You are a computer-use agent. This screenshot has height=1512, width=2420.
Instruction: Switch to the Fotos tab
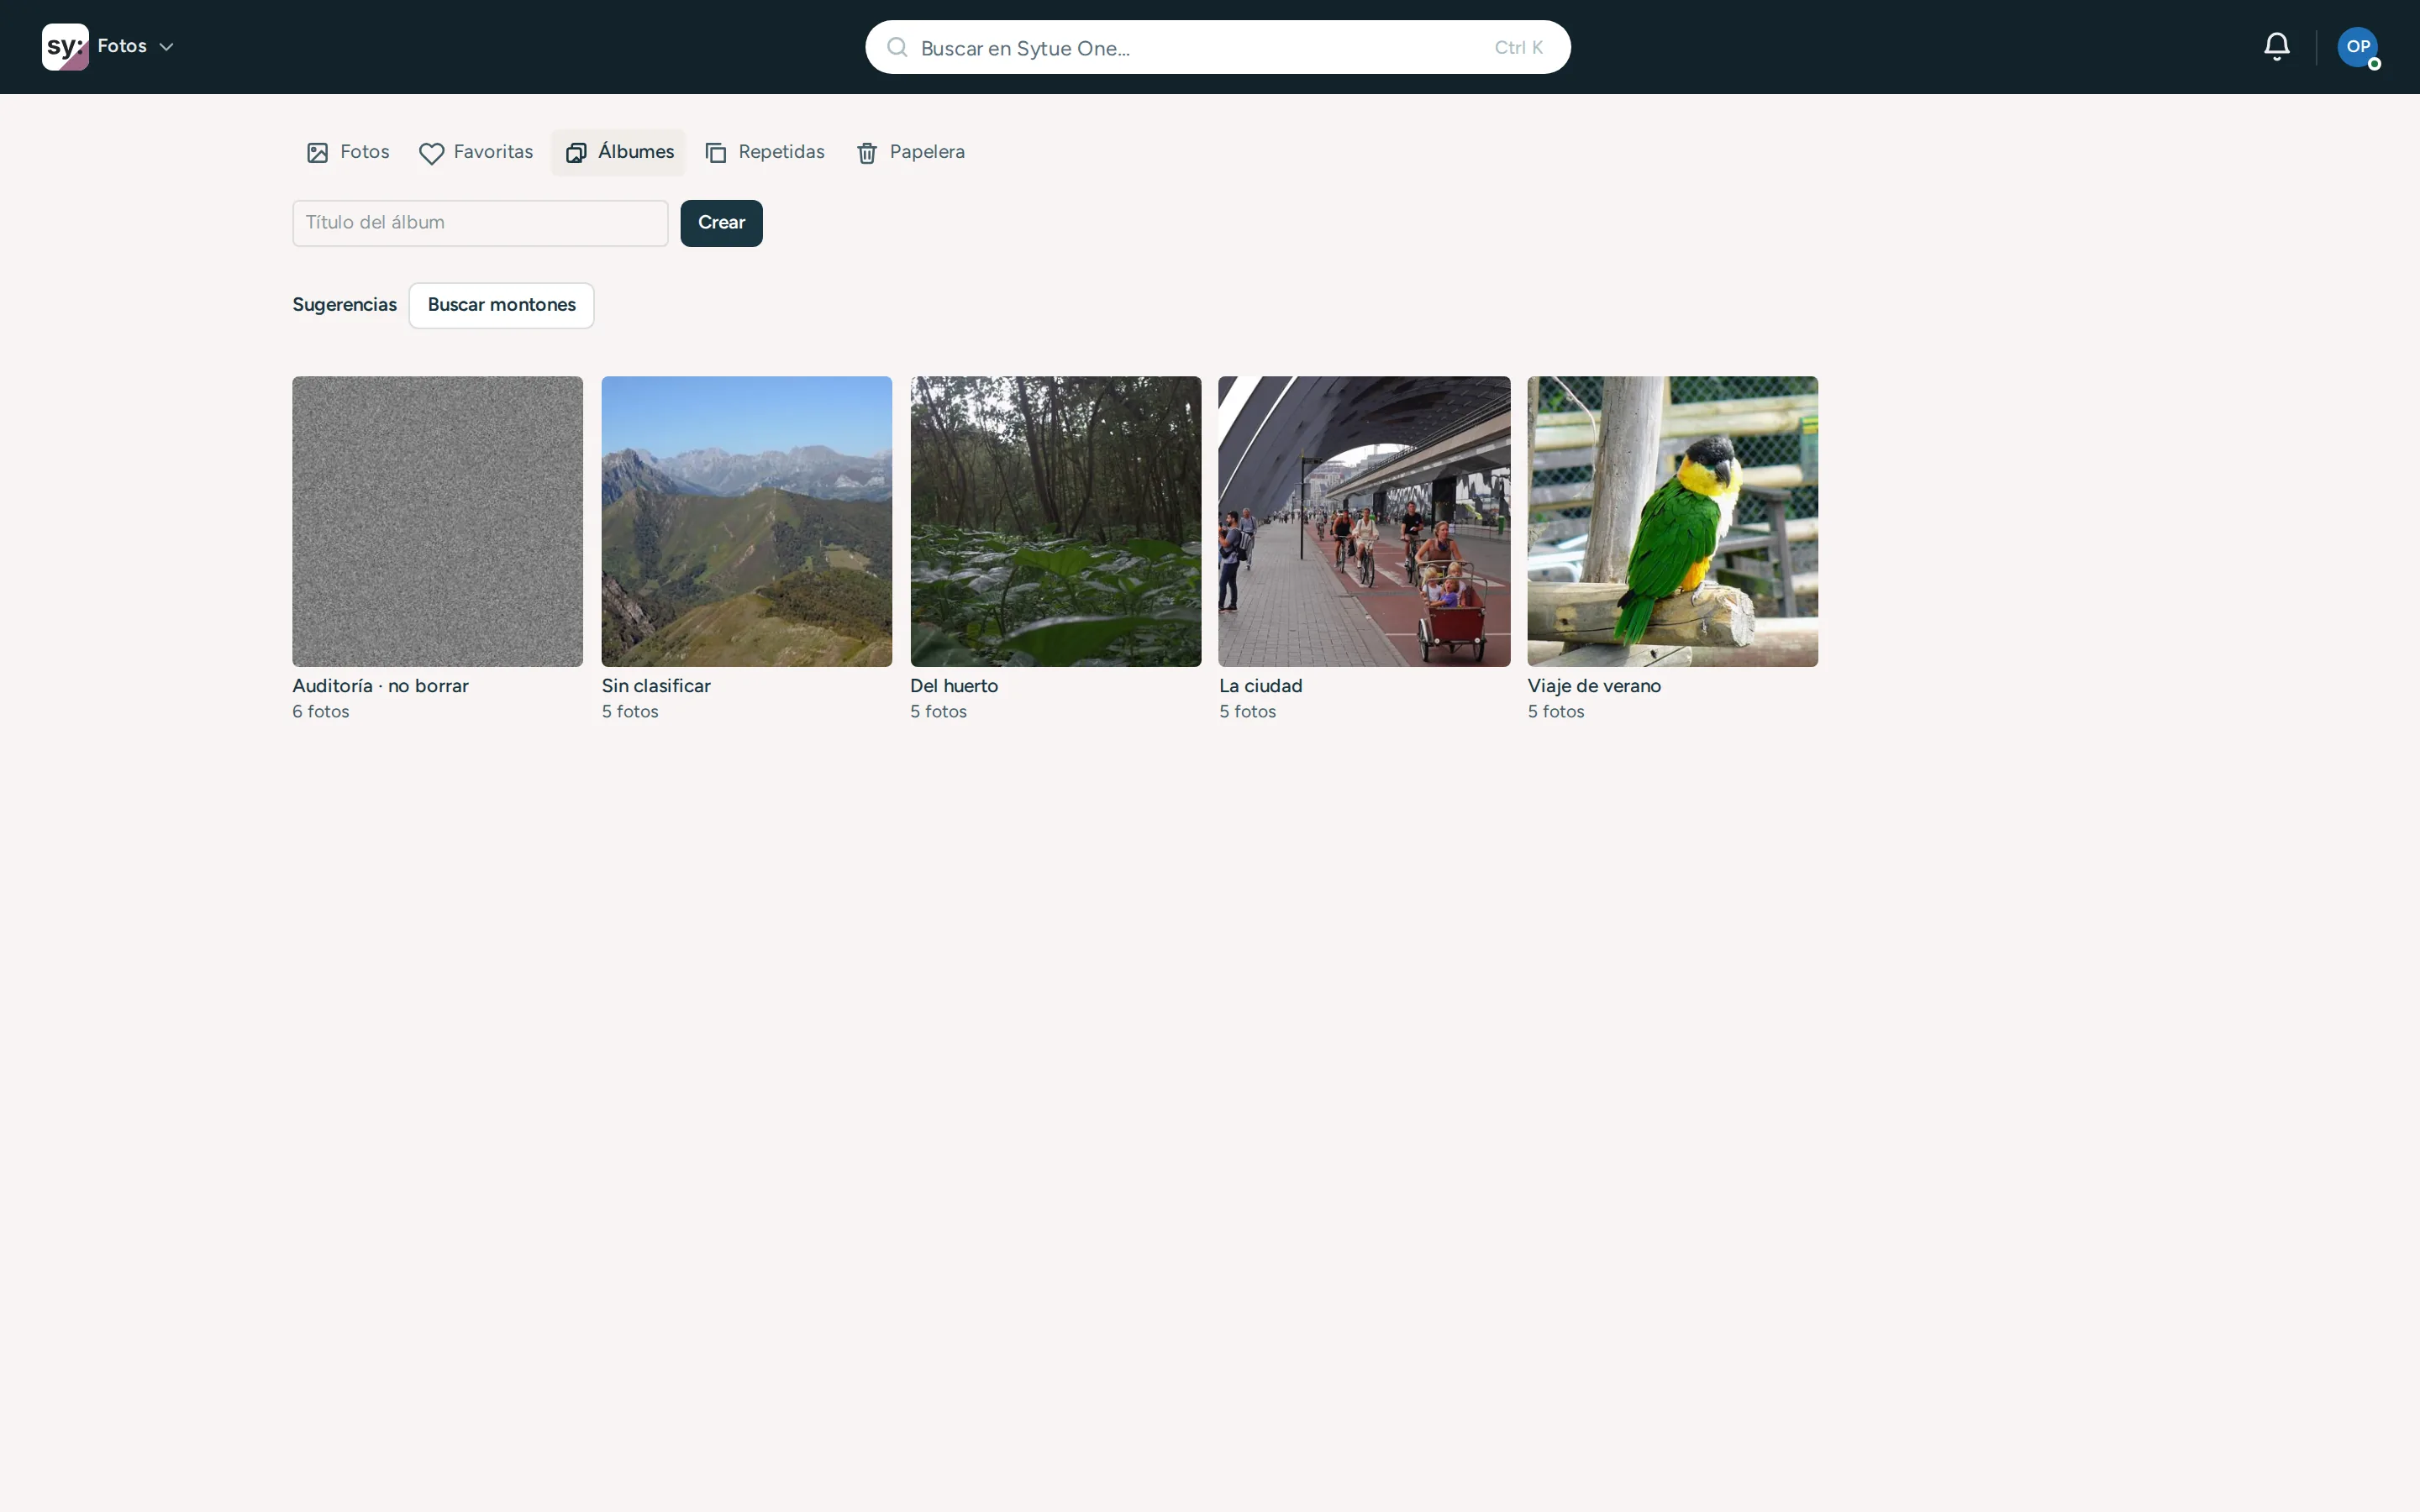[348, 152]
